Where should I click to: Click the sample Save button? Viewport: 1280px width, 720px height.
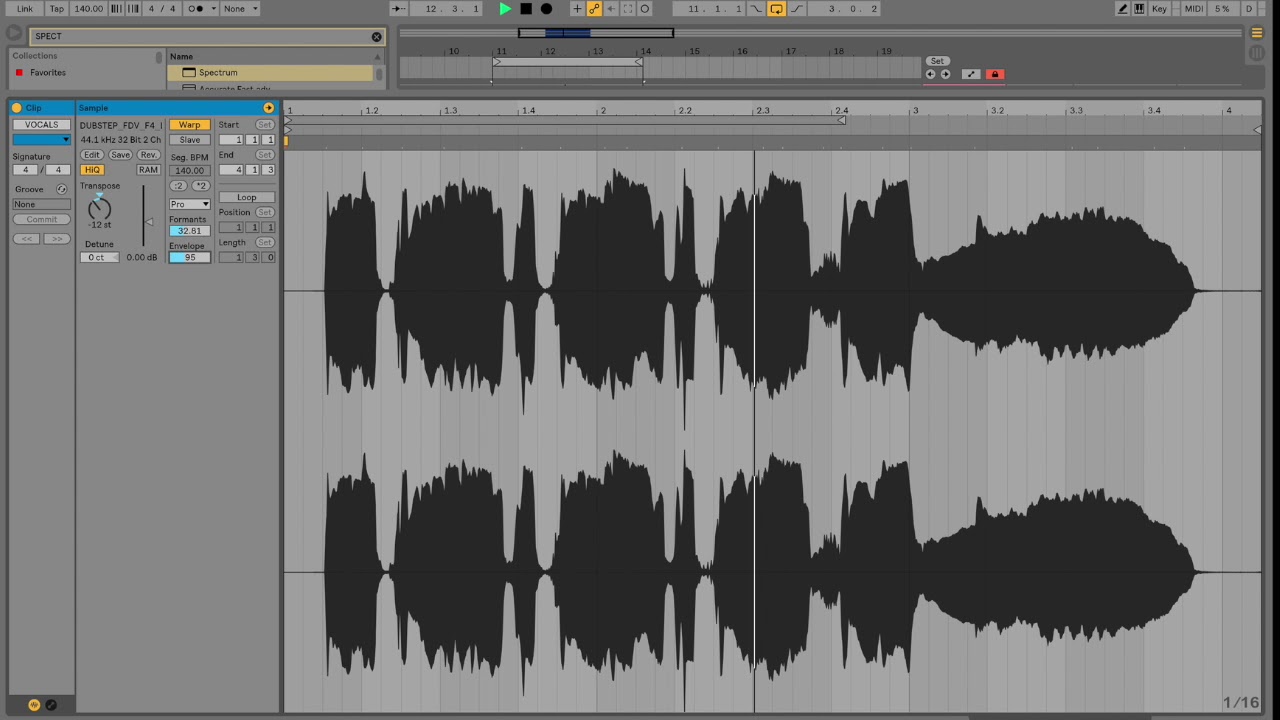click(x=121, y=155)
